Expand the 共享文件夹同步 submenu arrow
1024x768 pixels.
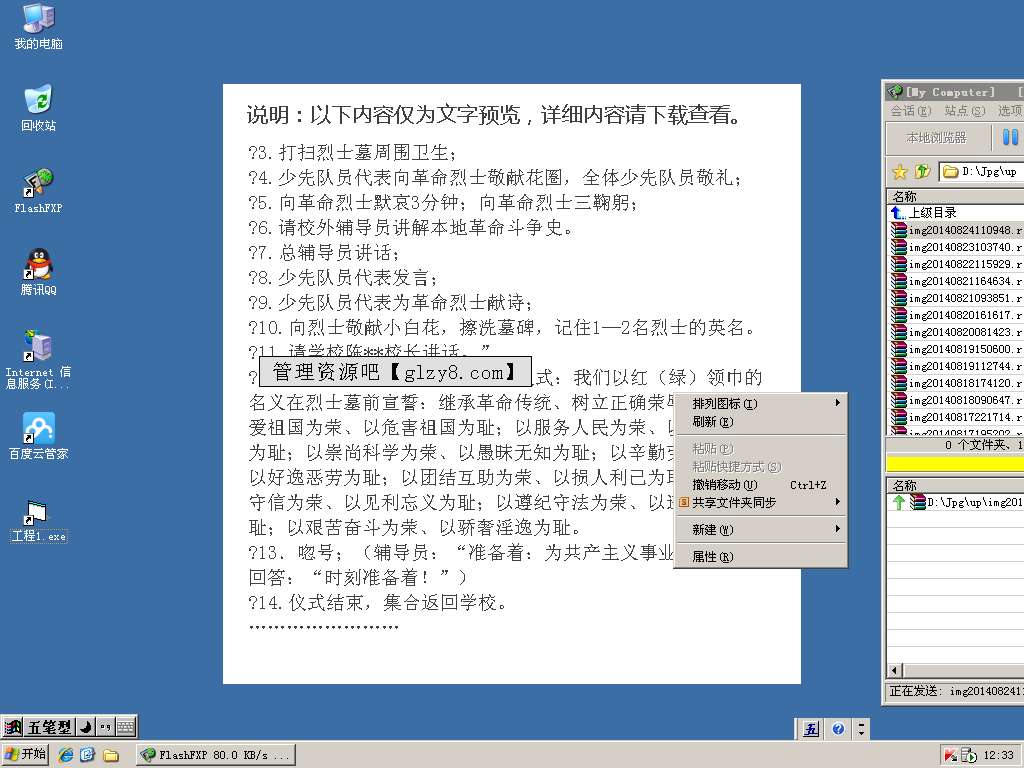pyautogui.click(x=837, y=502)
